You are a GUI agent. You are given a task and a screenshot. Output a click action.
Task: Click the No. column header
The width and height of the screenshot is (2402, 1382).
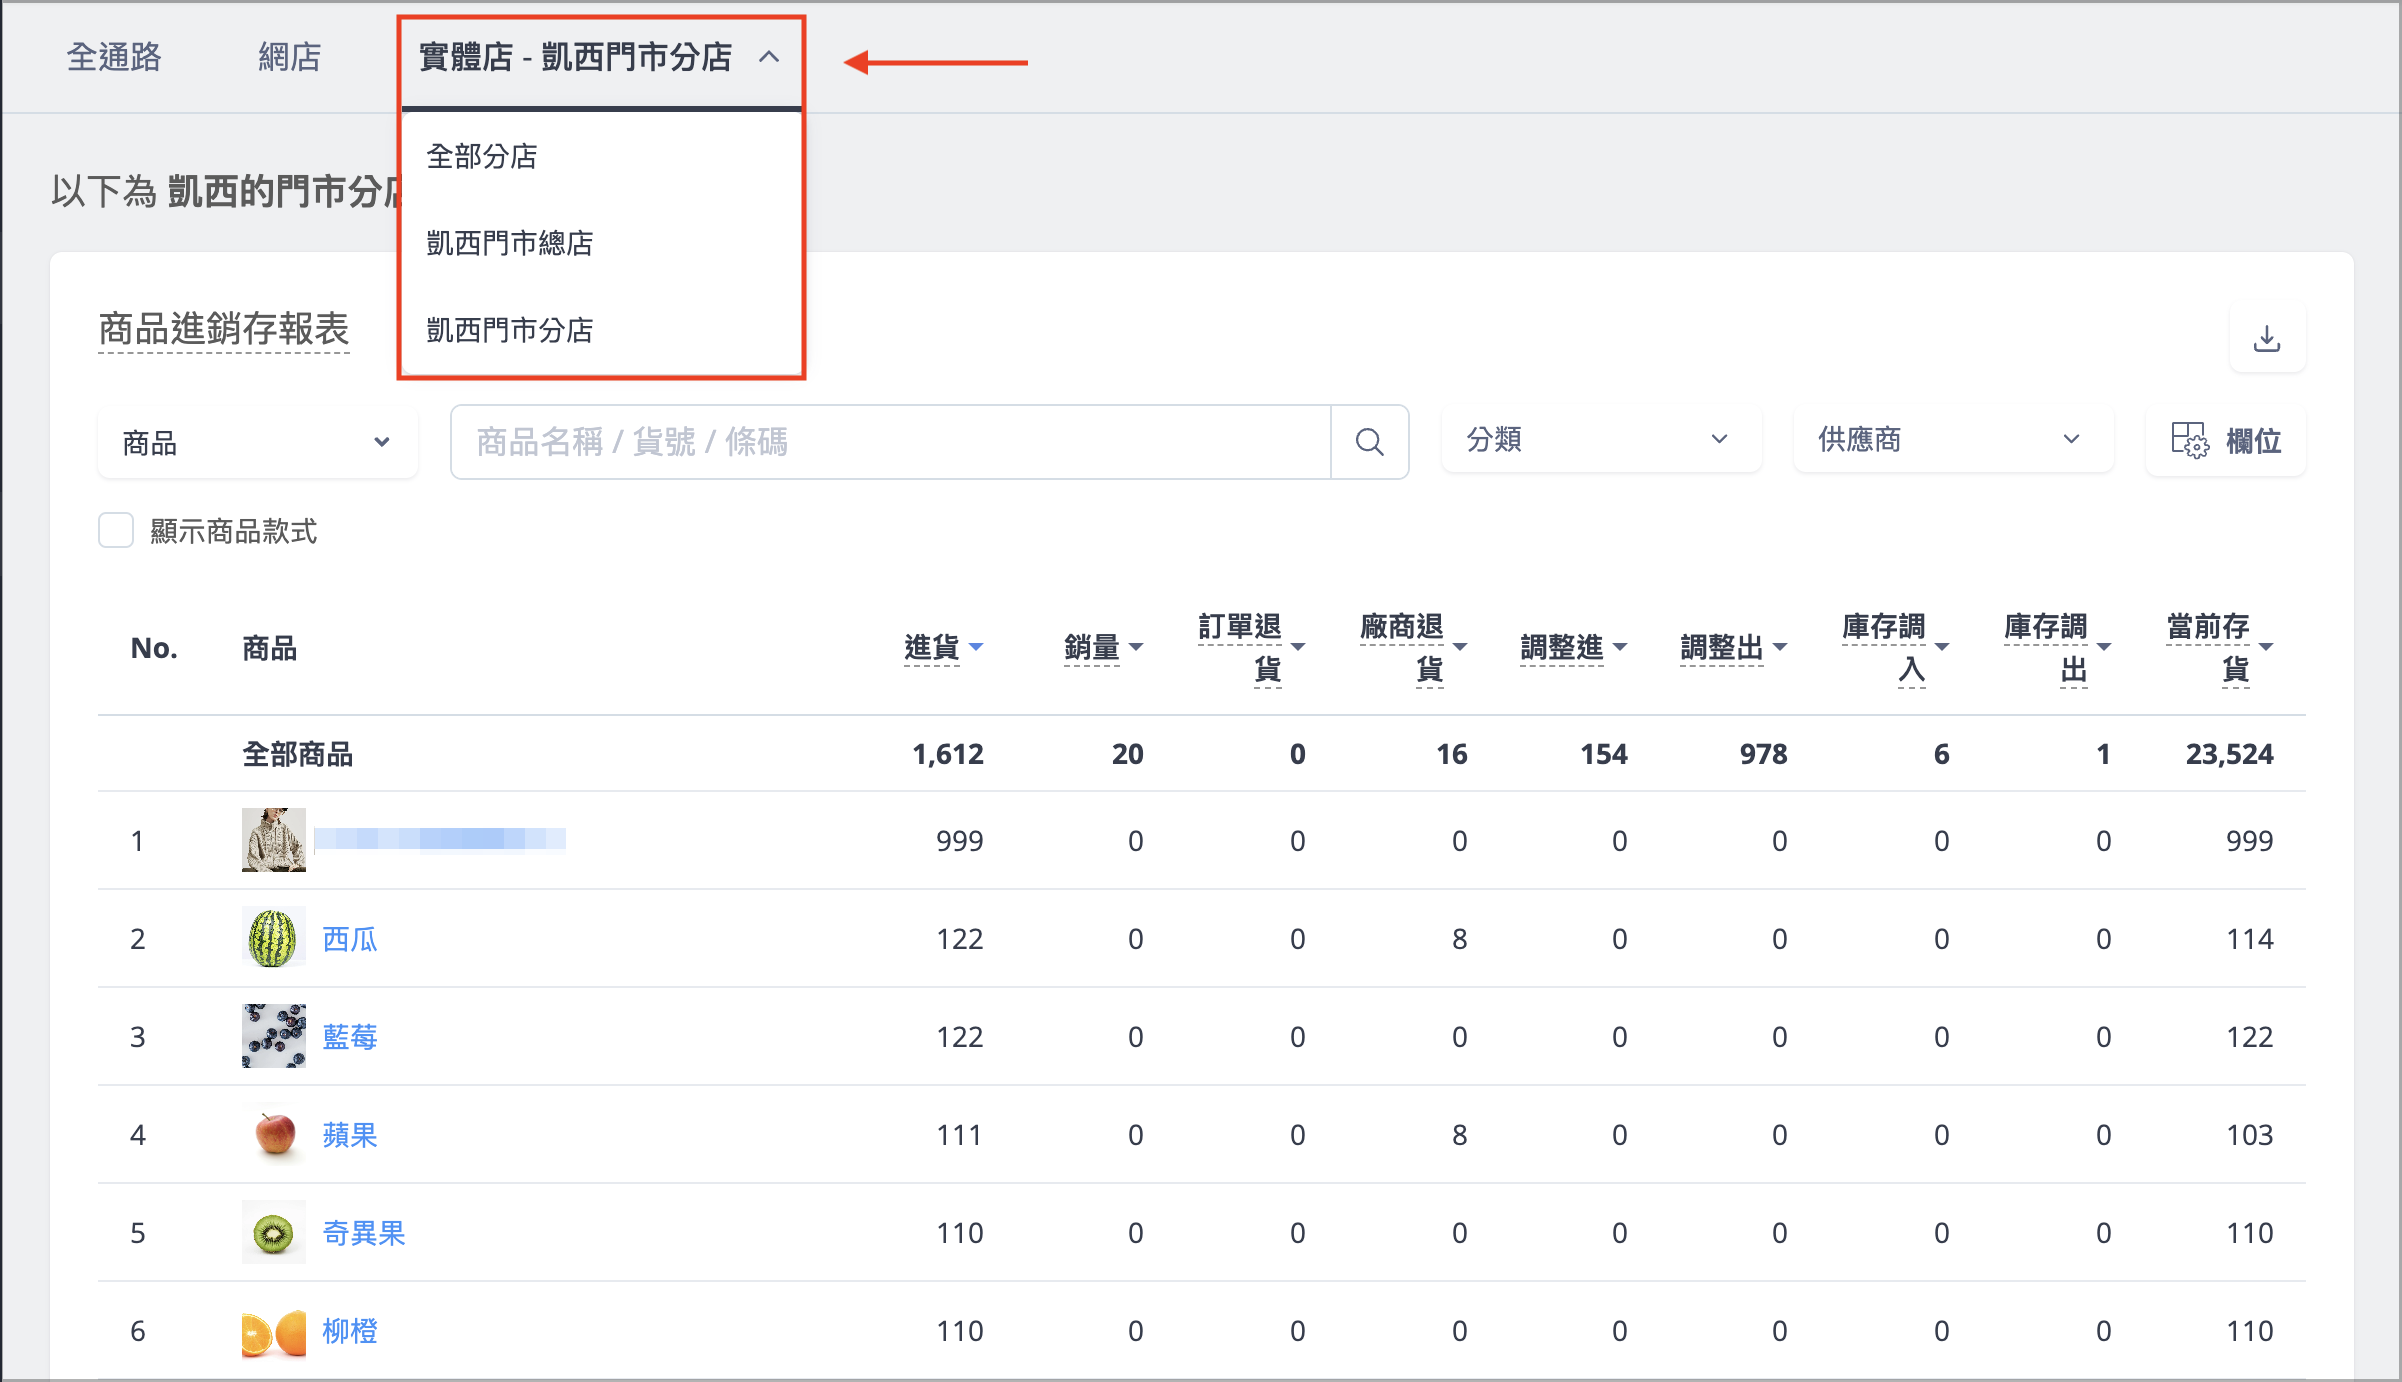tap(154, 648)
